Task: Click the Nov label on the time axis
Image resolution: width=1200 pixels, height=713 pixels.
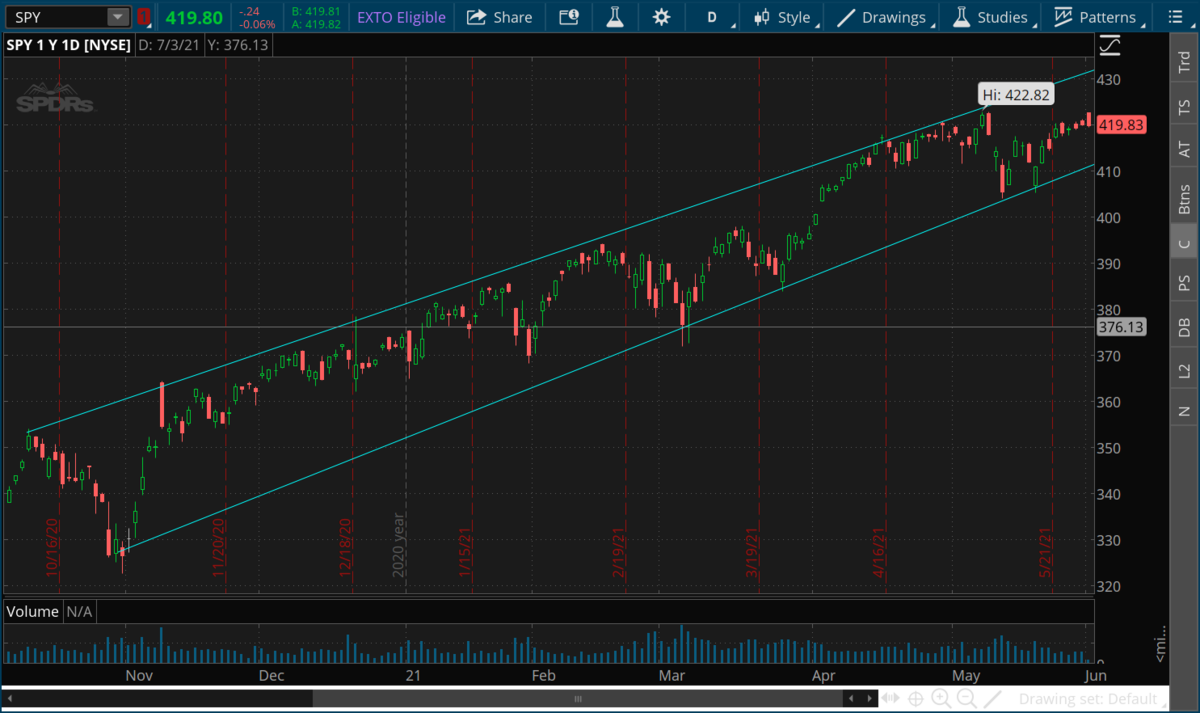Action: 139,676
